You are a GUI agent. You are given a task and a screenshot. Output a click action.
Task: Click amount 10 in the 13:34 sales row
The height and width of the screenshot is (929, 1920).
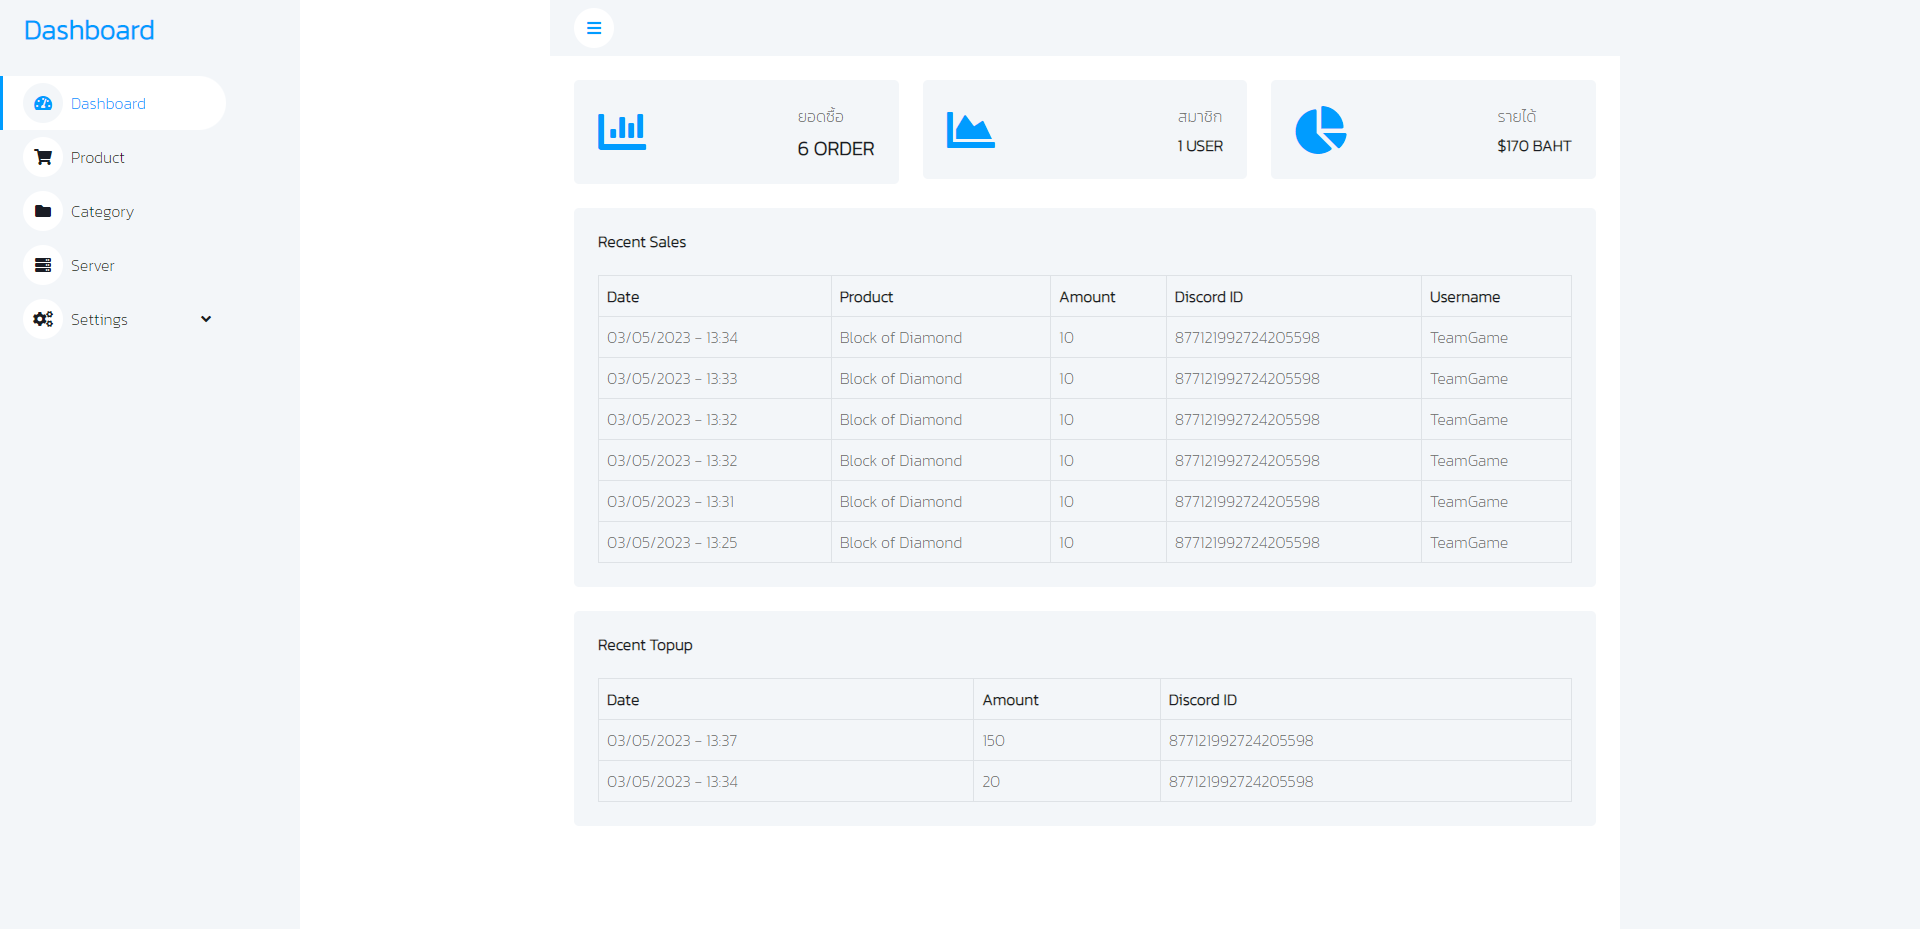click(x=1066, y=338)
